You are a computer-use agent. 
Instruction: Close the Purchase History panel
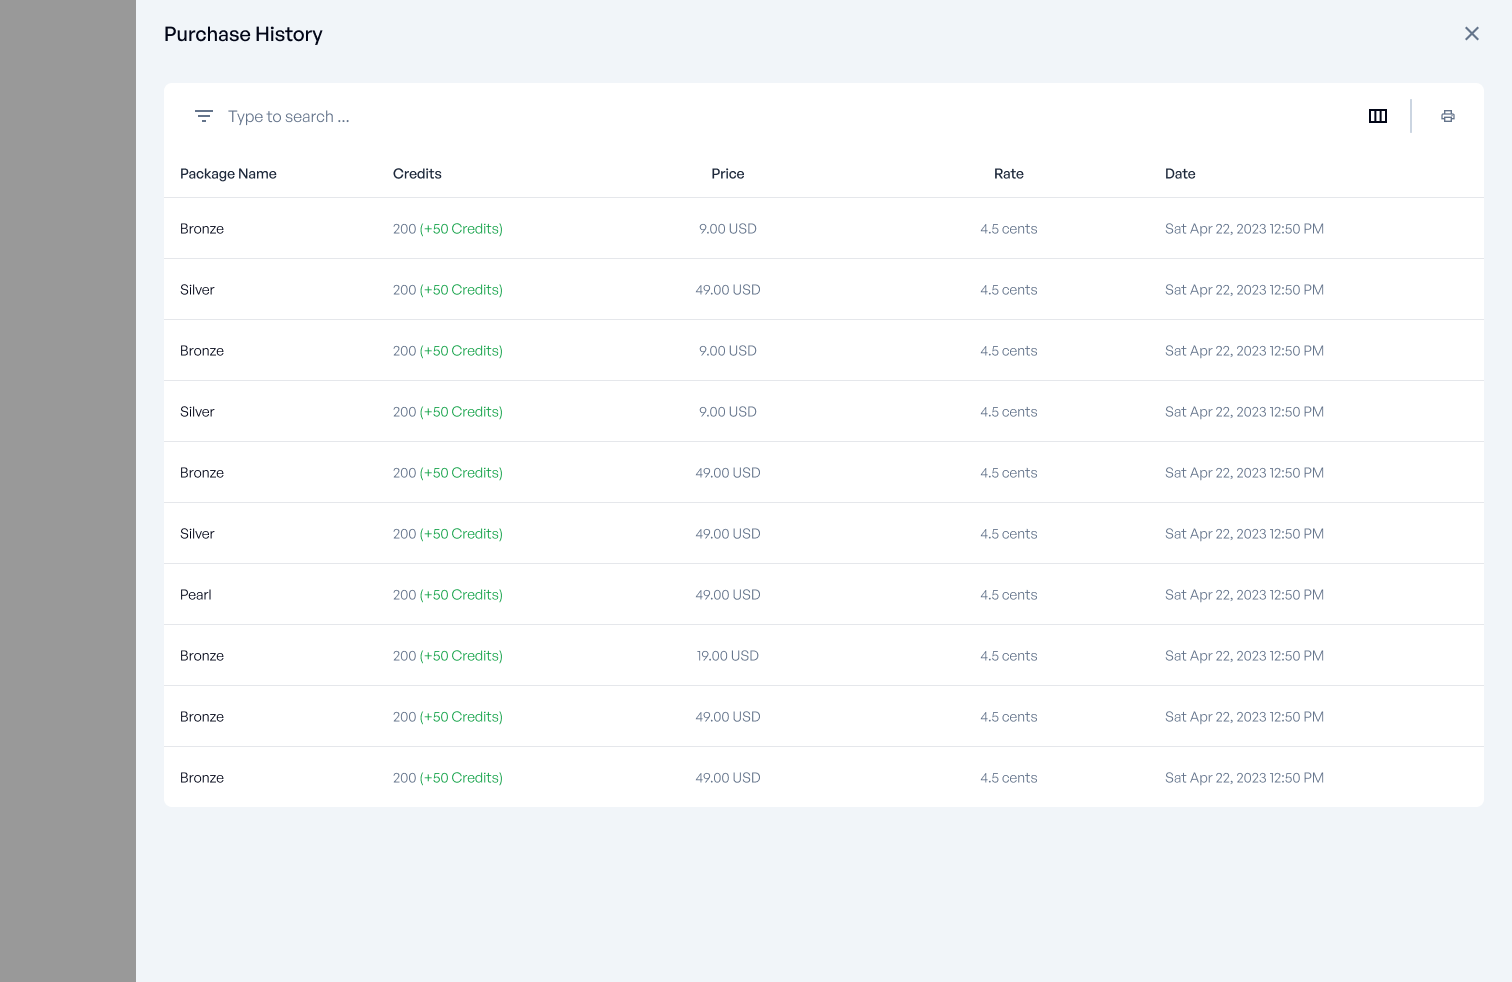tap(1471, 34)
